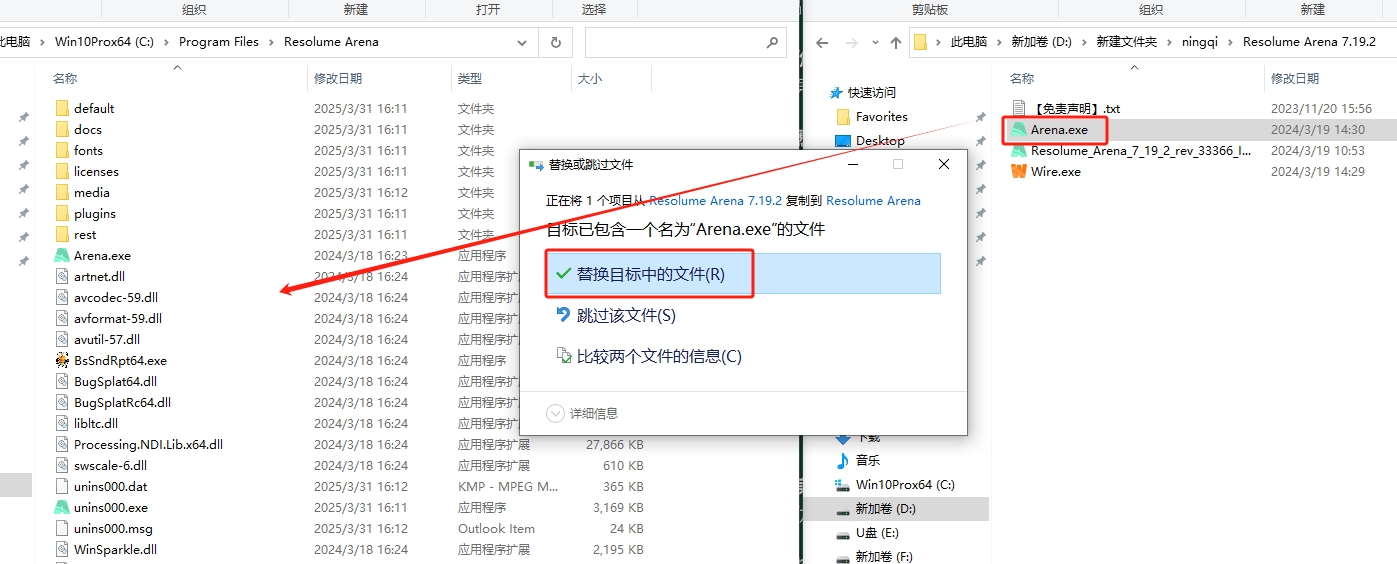The width and height of the screenshot is (1397, 564).
Task: Select 新加卷 (D:) in the right sidebar
Action: (885, 509)
